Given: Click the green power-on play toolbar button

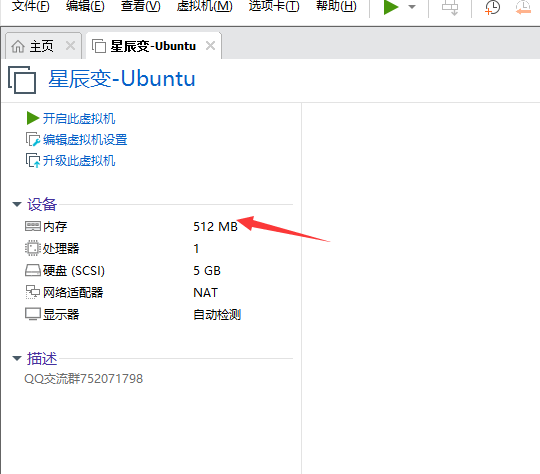Looking at the screenshot, I should (x=391, y=7).
